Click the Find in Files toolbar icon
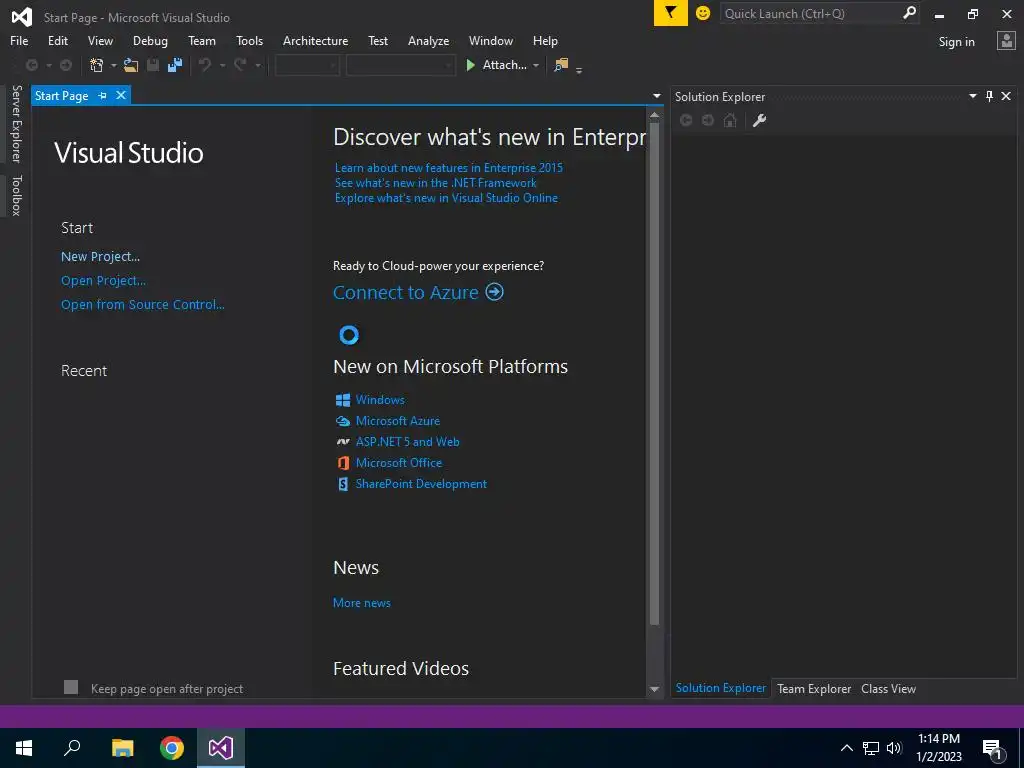This screenshot has width=1024, height=768. click(561, 65)
